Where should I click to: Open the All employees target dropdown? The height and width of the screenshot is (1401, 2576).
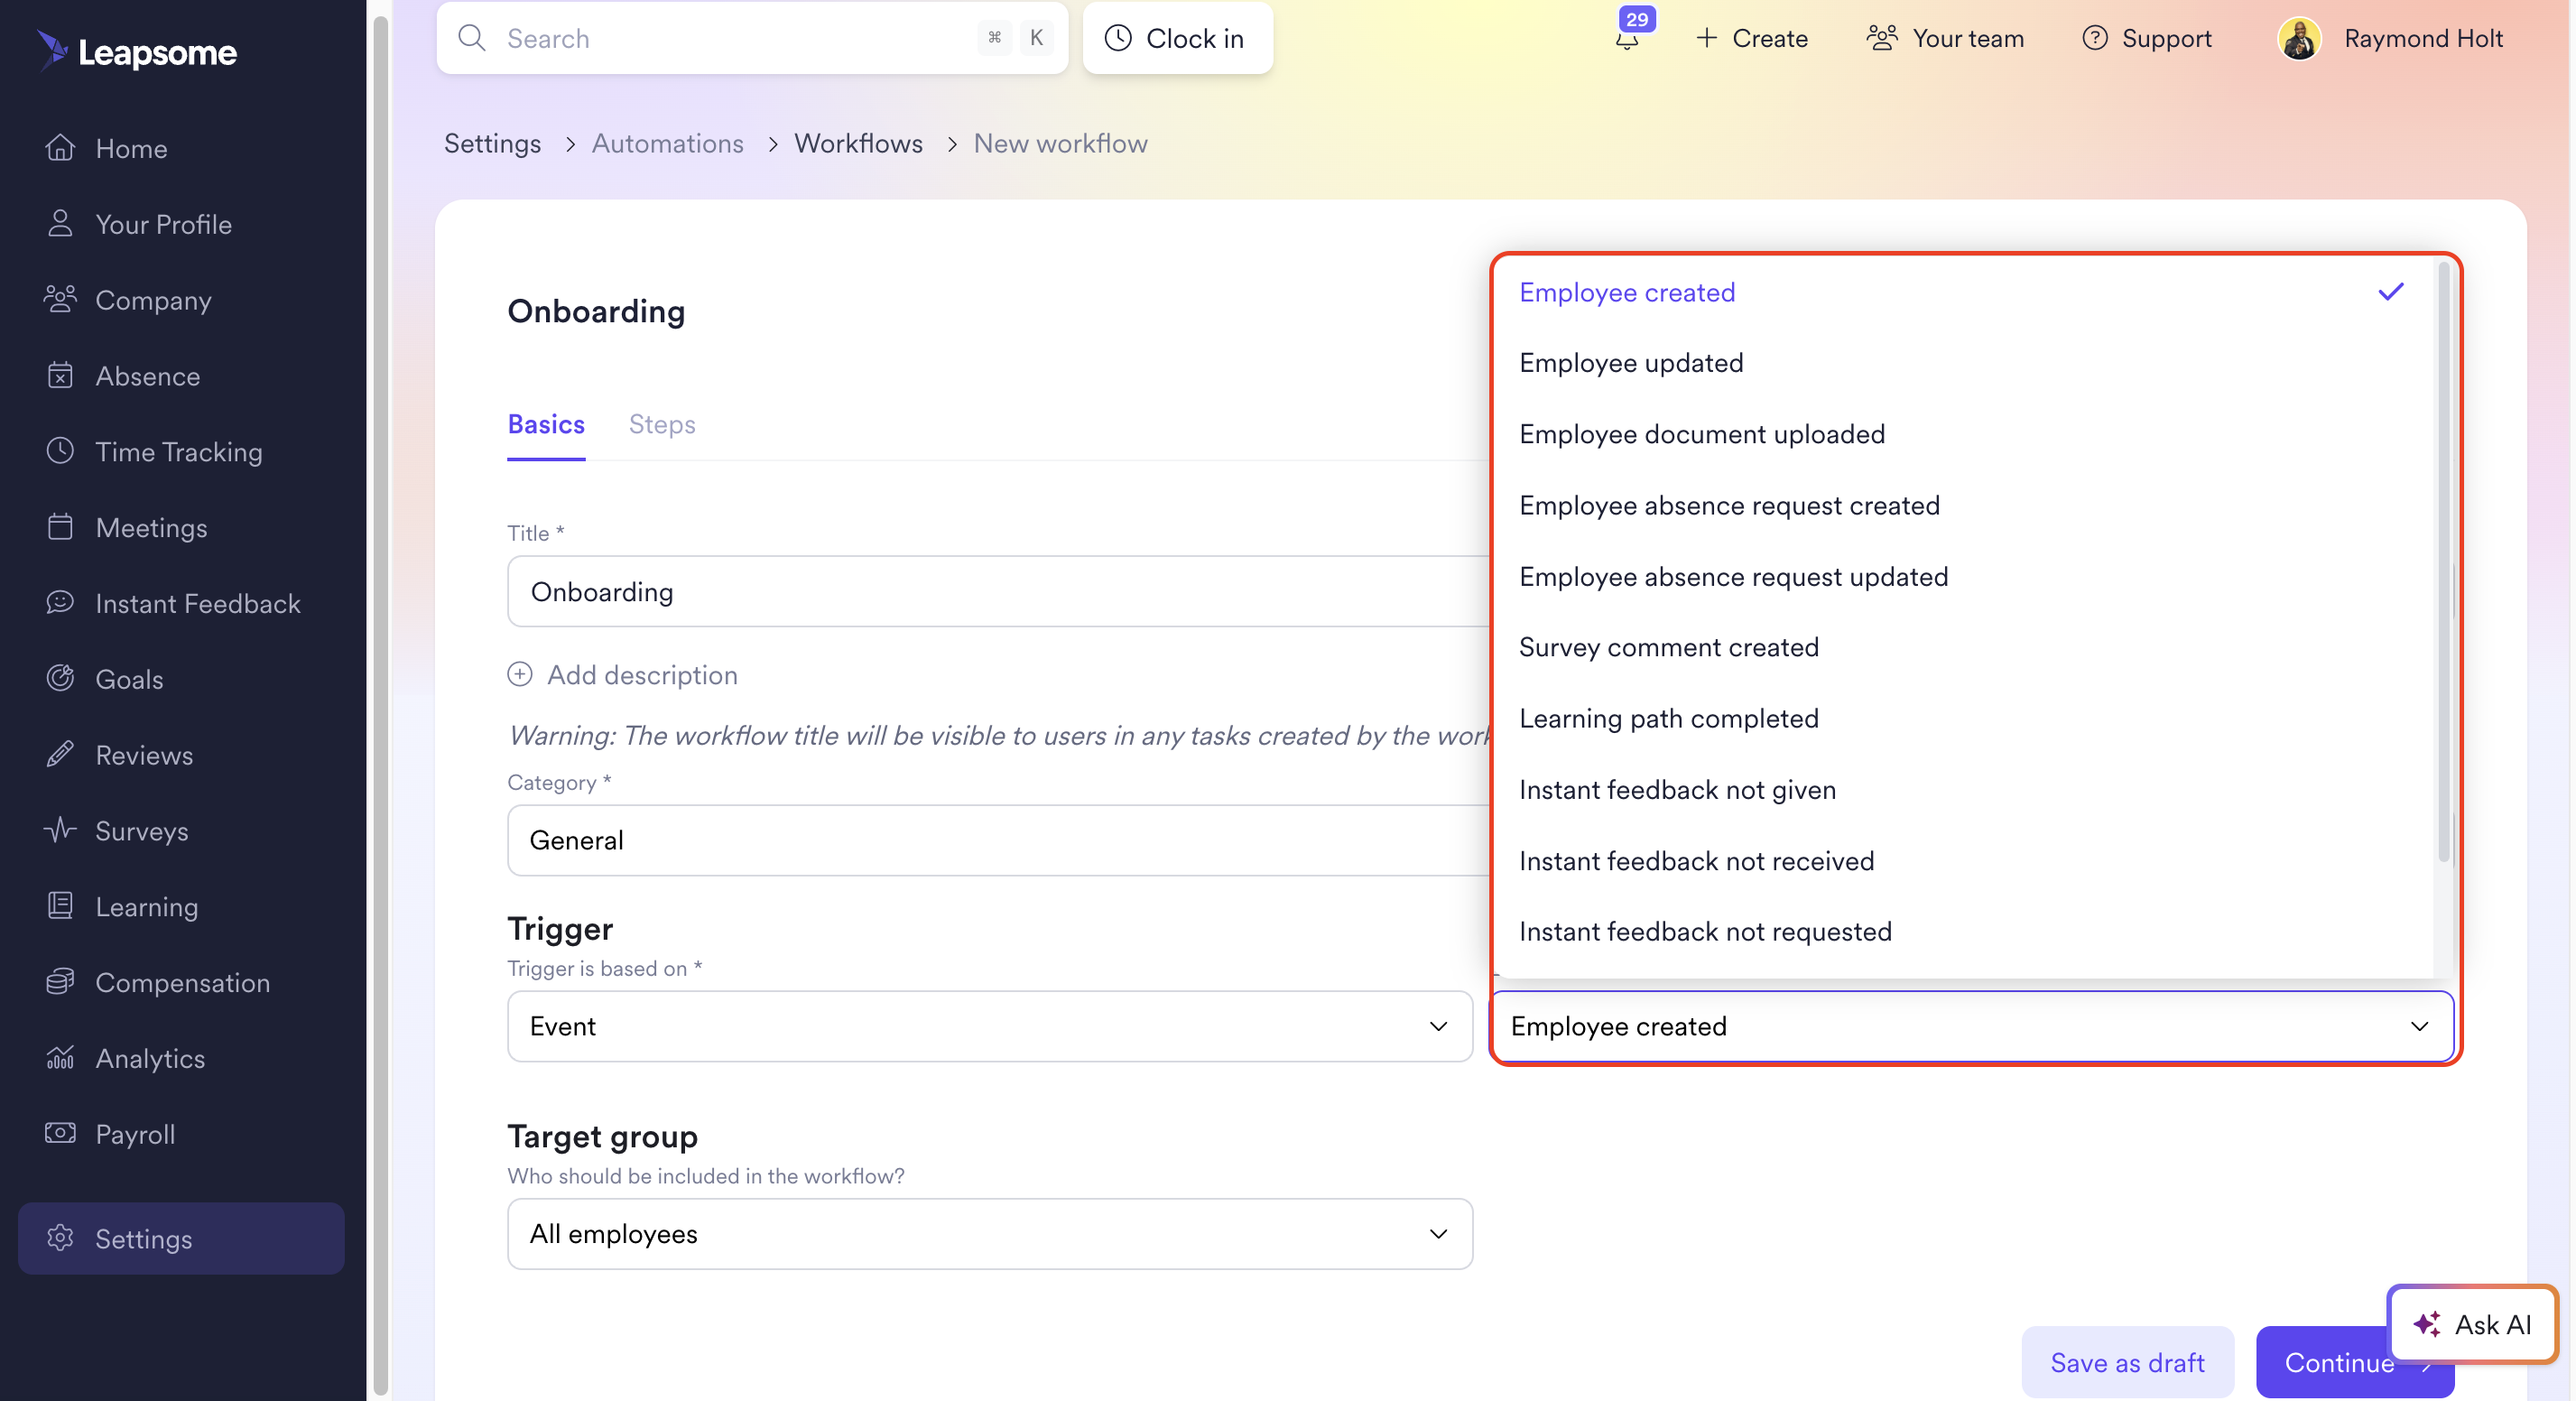pos(988,1234)
